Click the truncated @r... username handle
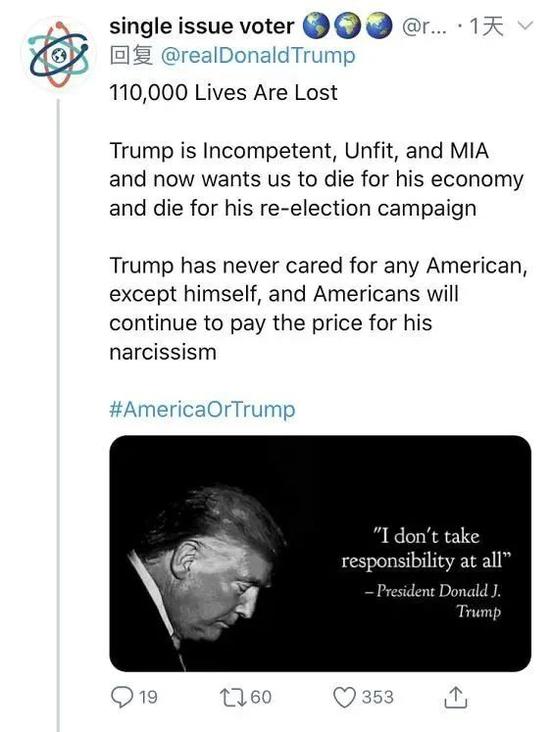 tap(423, 27)
